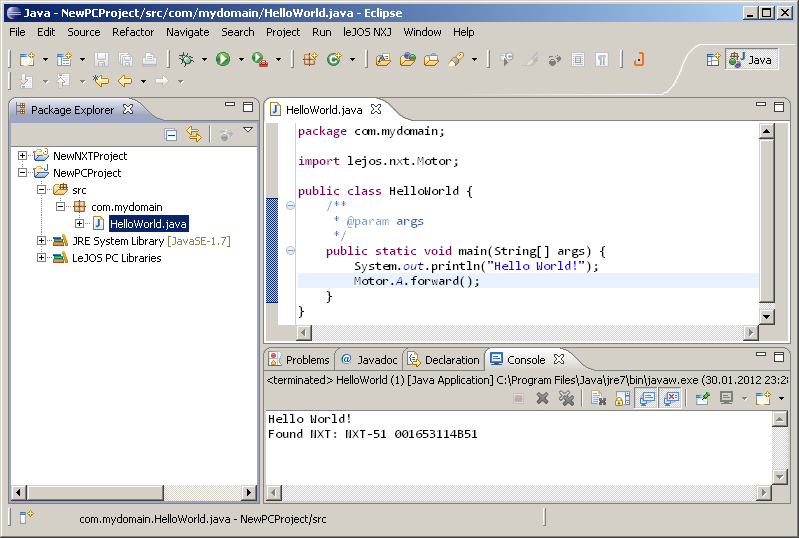Click the Run External Tools icon
Image resolution: width=799 pixels, height=538 pixels.
pyautogui.click(x=260, y=60)
